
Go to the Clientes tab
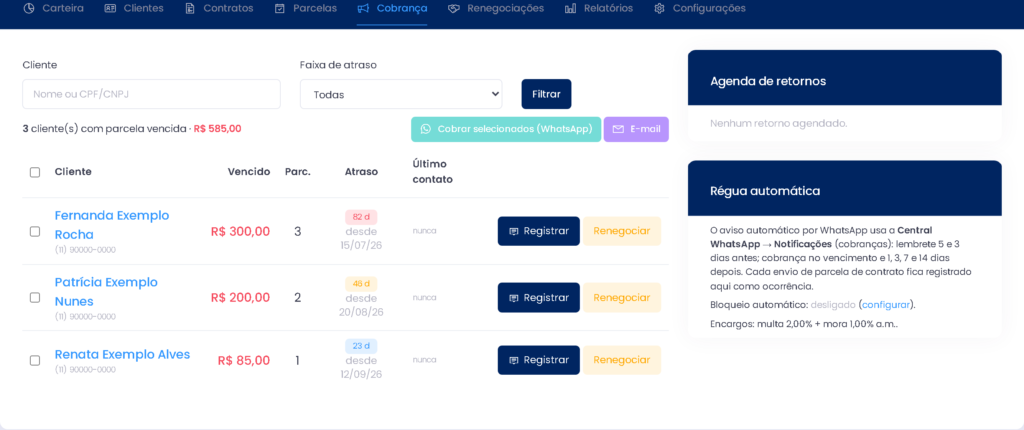(x=134, y=8)
